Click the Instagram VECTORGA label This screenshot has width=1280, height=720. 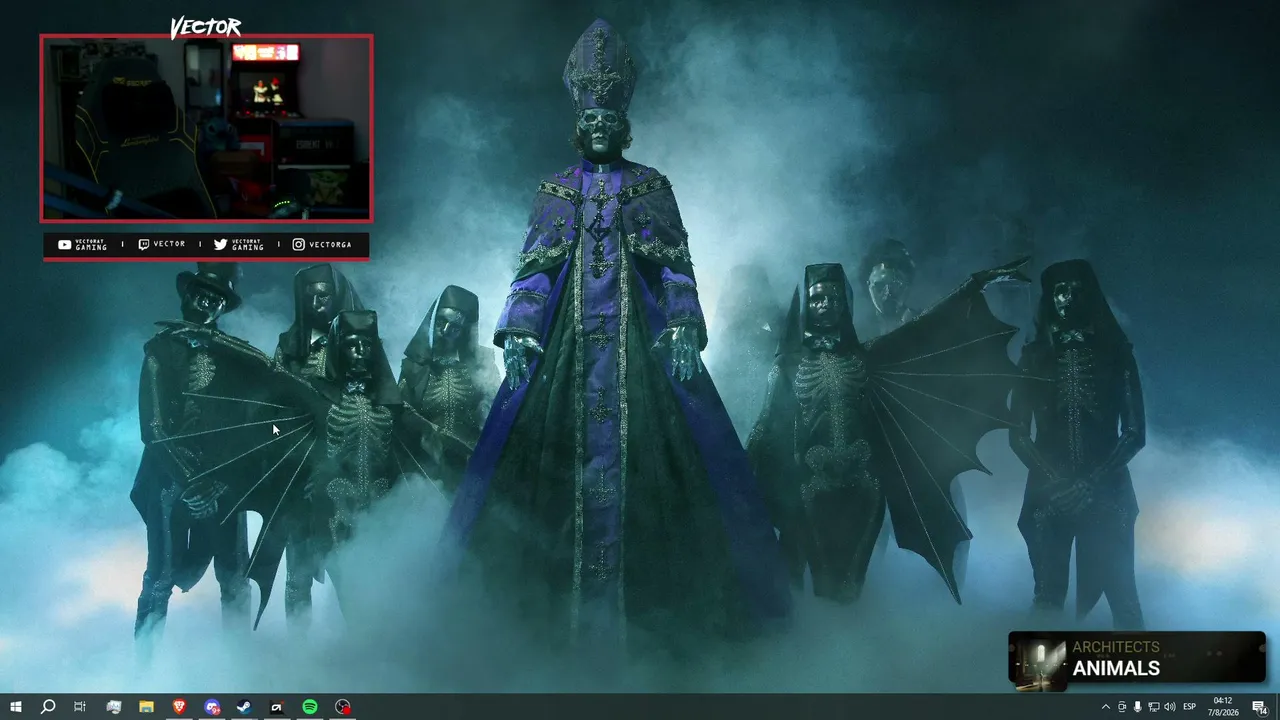(x=321, y=244)
